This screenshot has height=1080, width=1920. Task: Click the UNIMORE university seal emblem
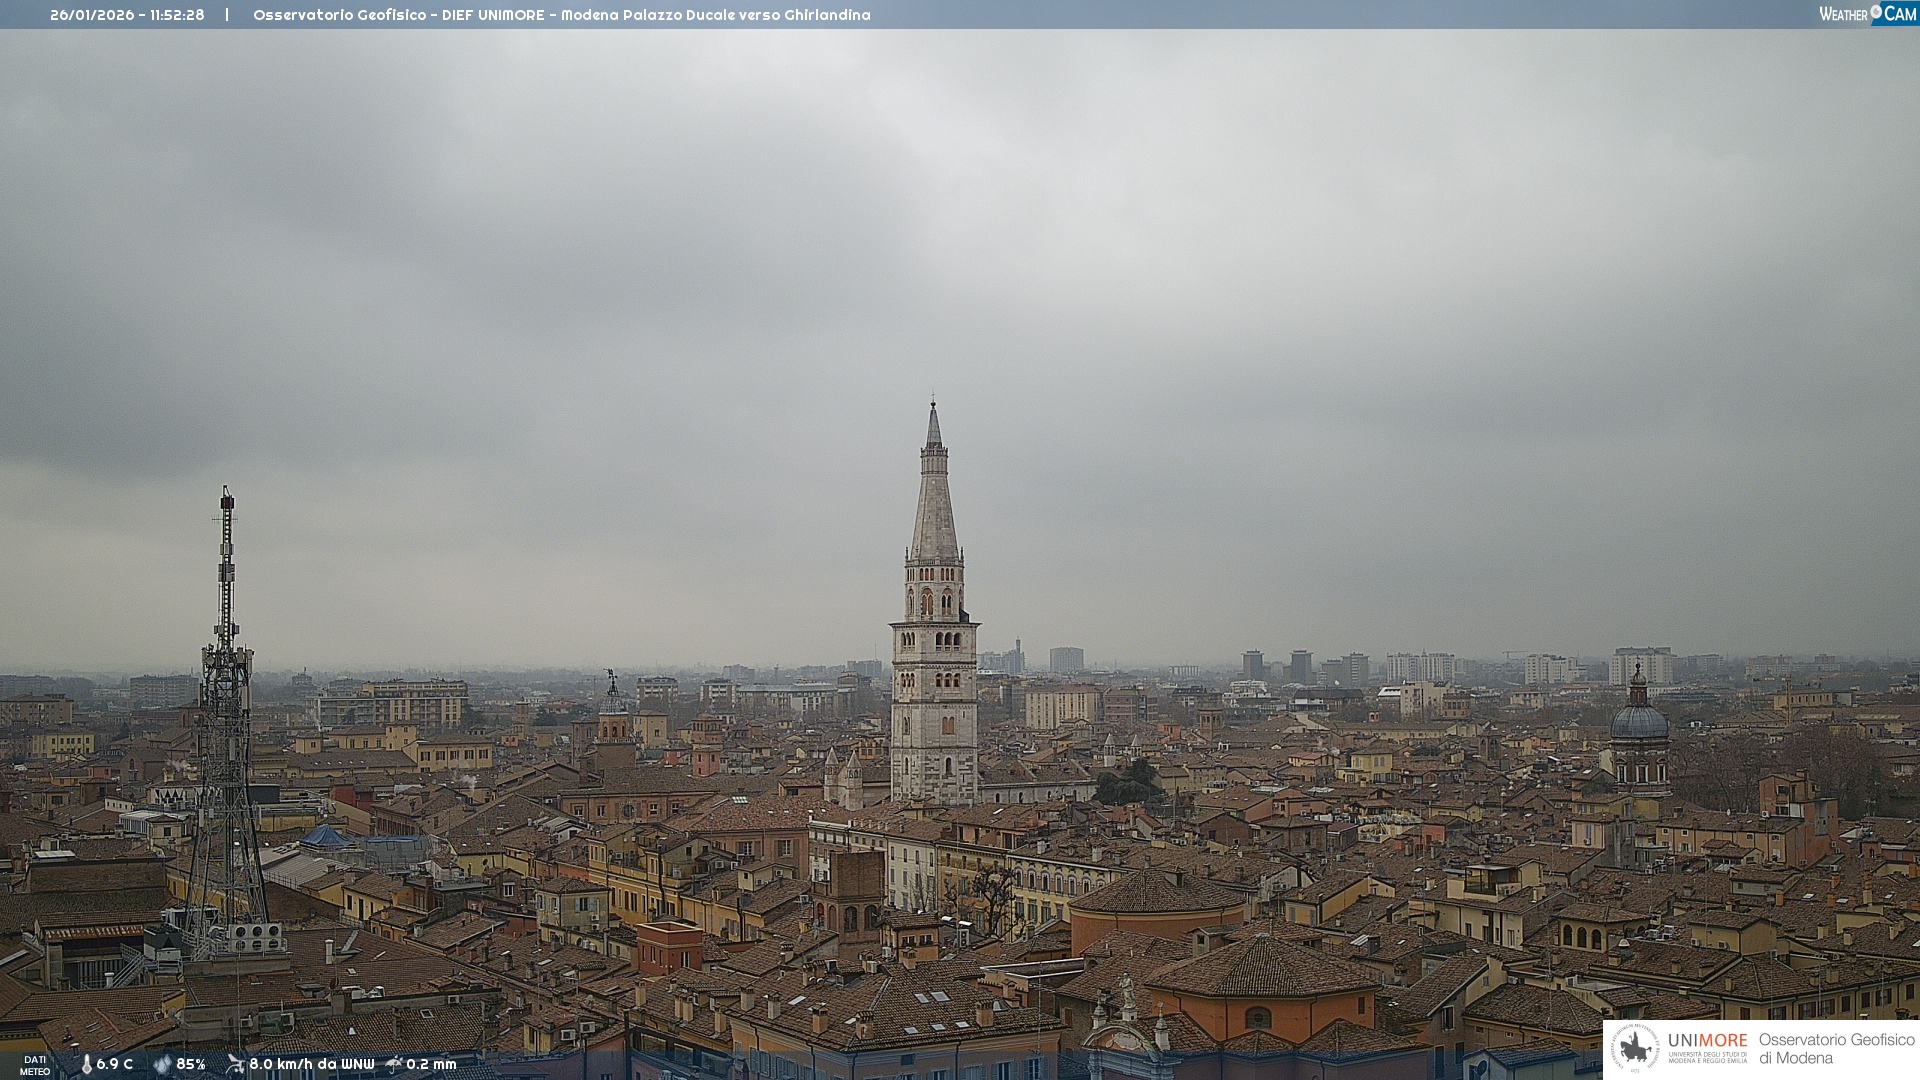pos(1635,1048)
